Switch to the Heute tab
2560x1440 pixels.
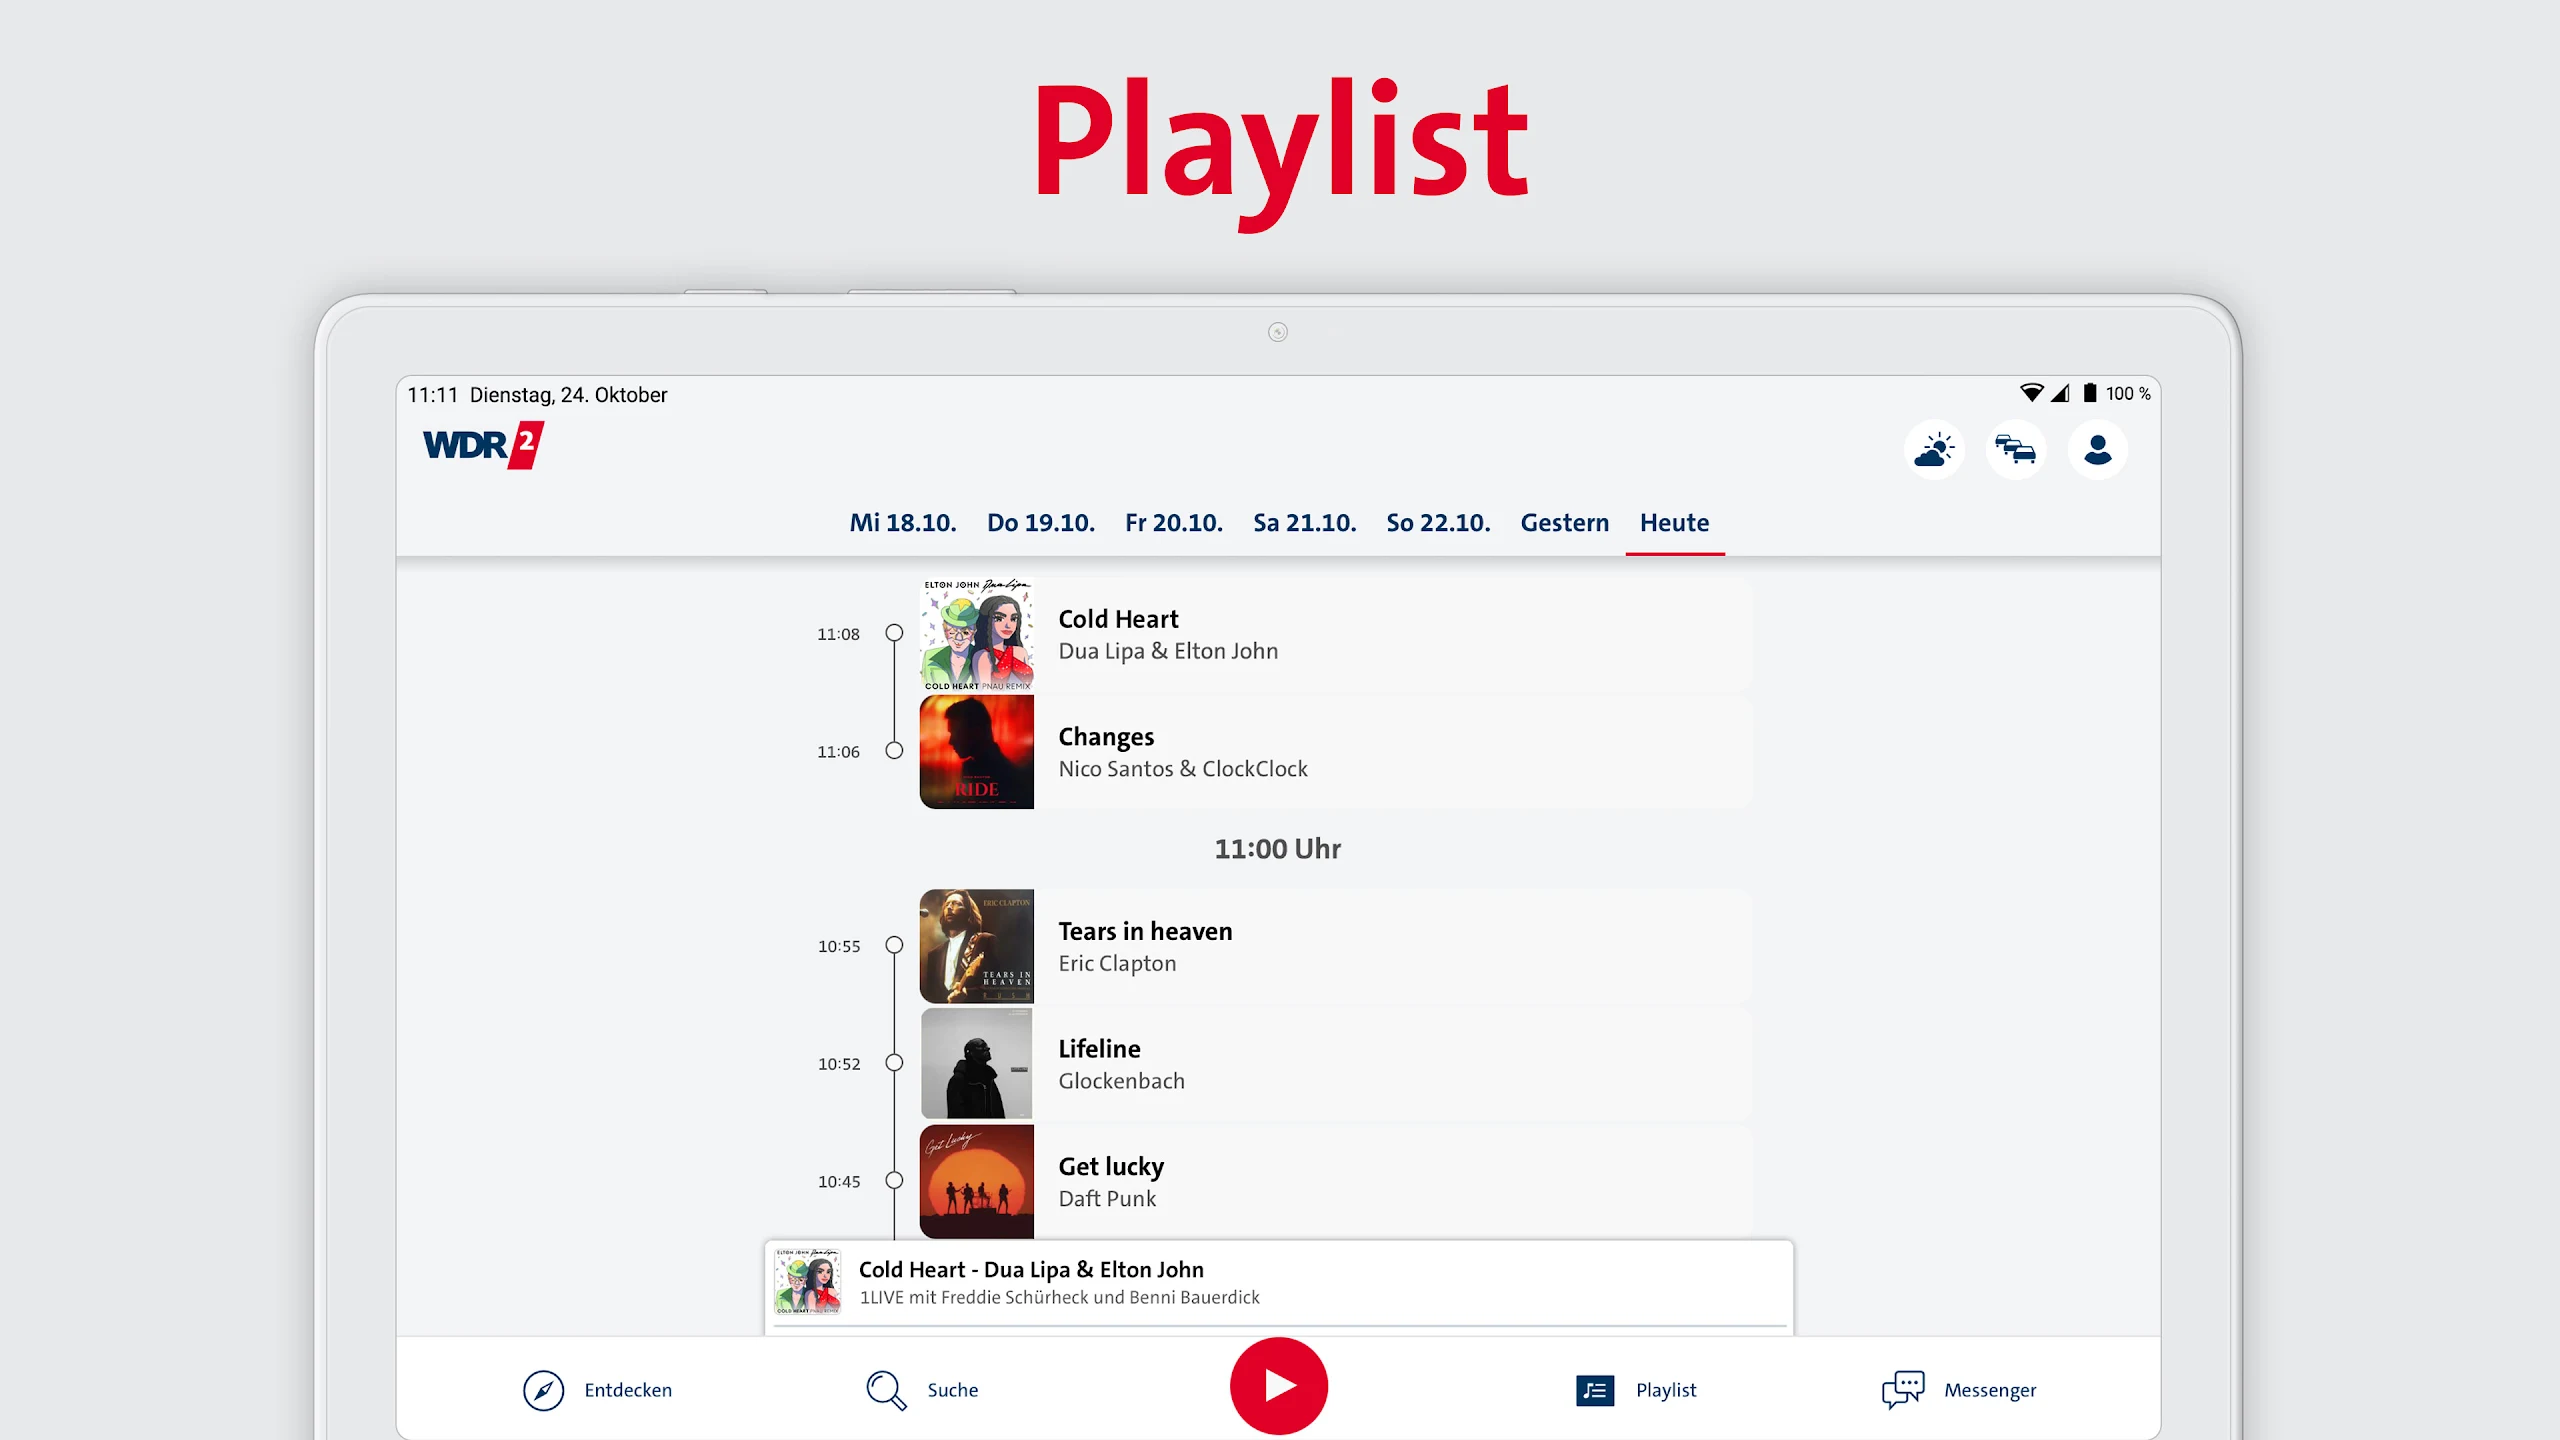(x=1675, y=523)
